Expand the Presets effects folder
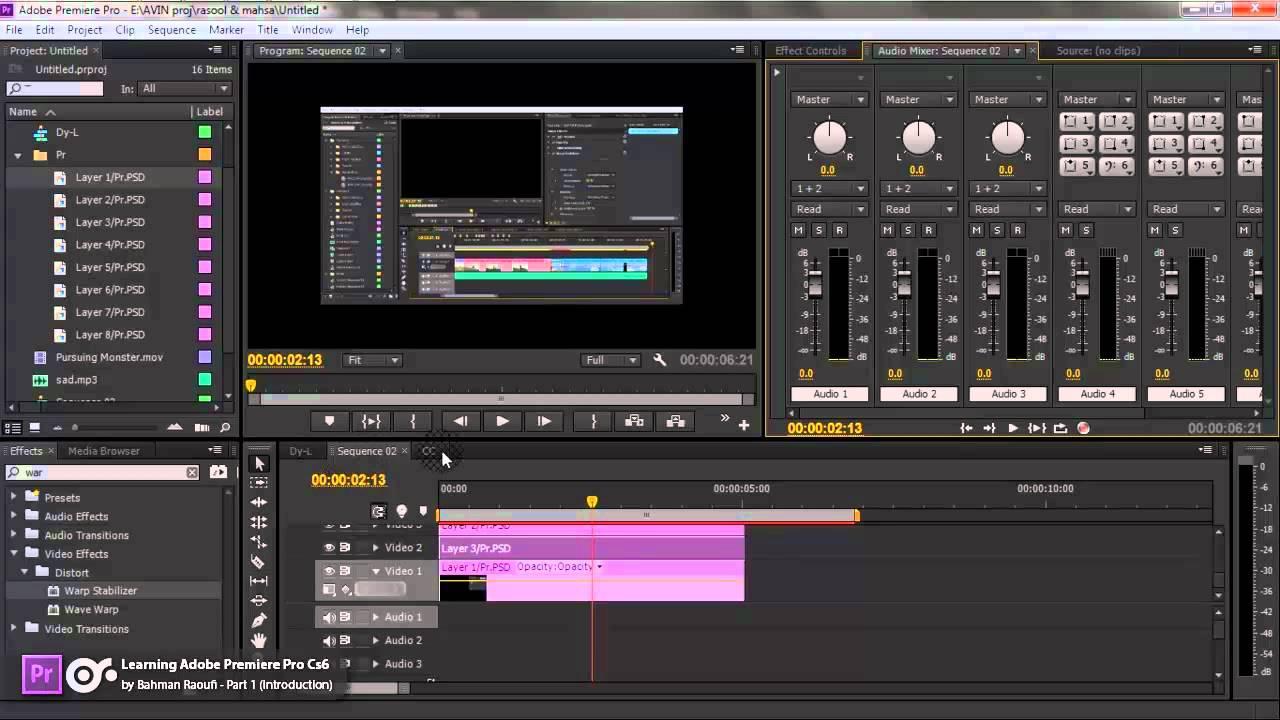Screen dimensions: 1280x720 pyautogui.click(x=14, y=497)
